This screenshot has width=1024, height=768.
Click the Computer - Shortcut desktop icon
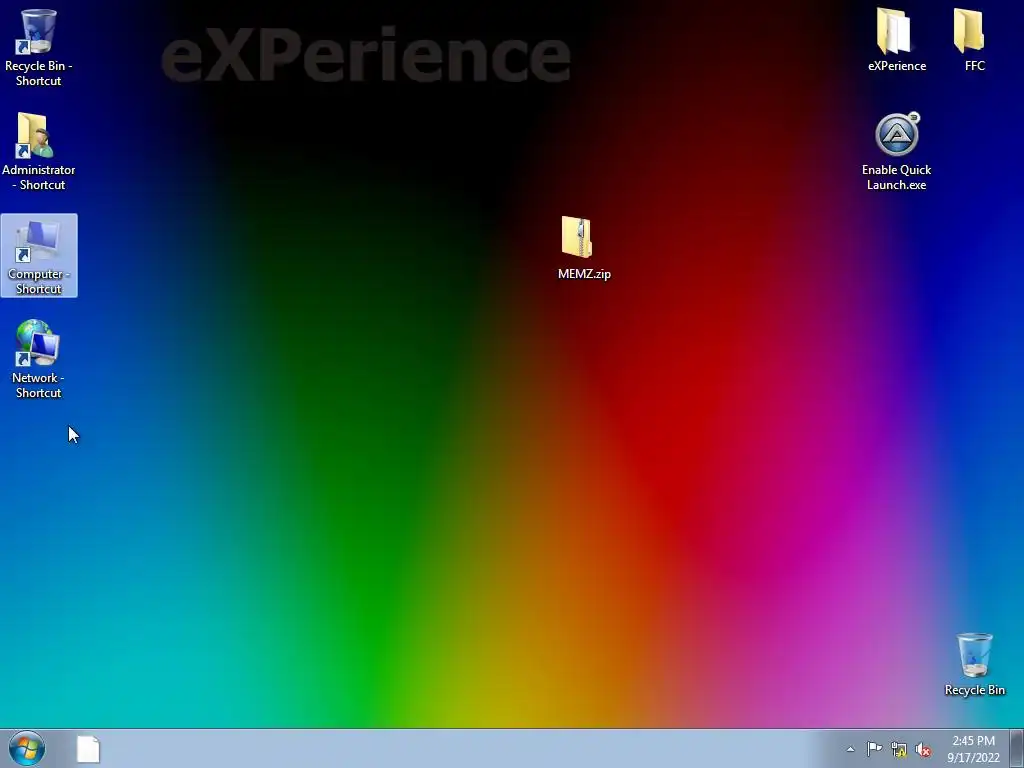click(x=39, y=256)
